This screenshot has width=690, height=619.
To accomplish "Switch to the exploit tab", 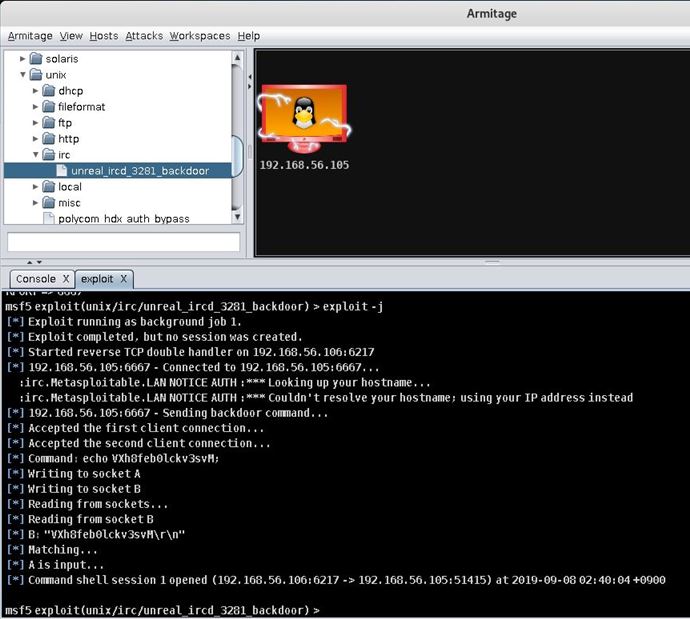I will pyautogui.click(x=97, y=279).
